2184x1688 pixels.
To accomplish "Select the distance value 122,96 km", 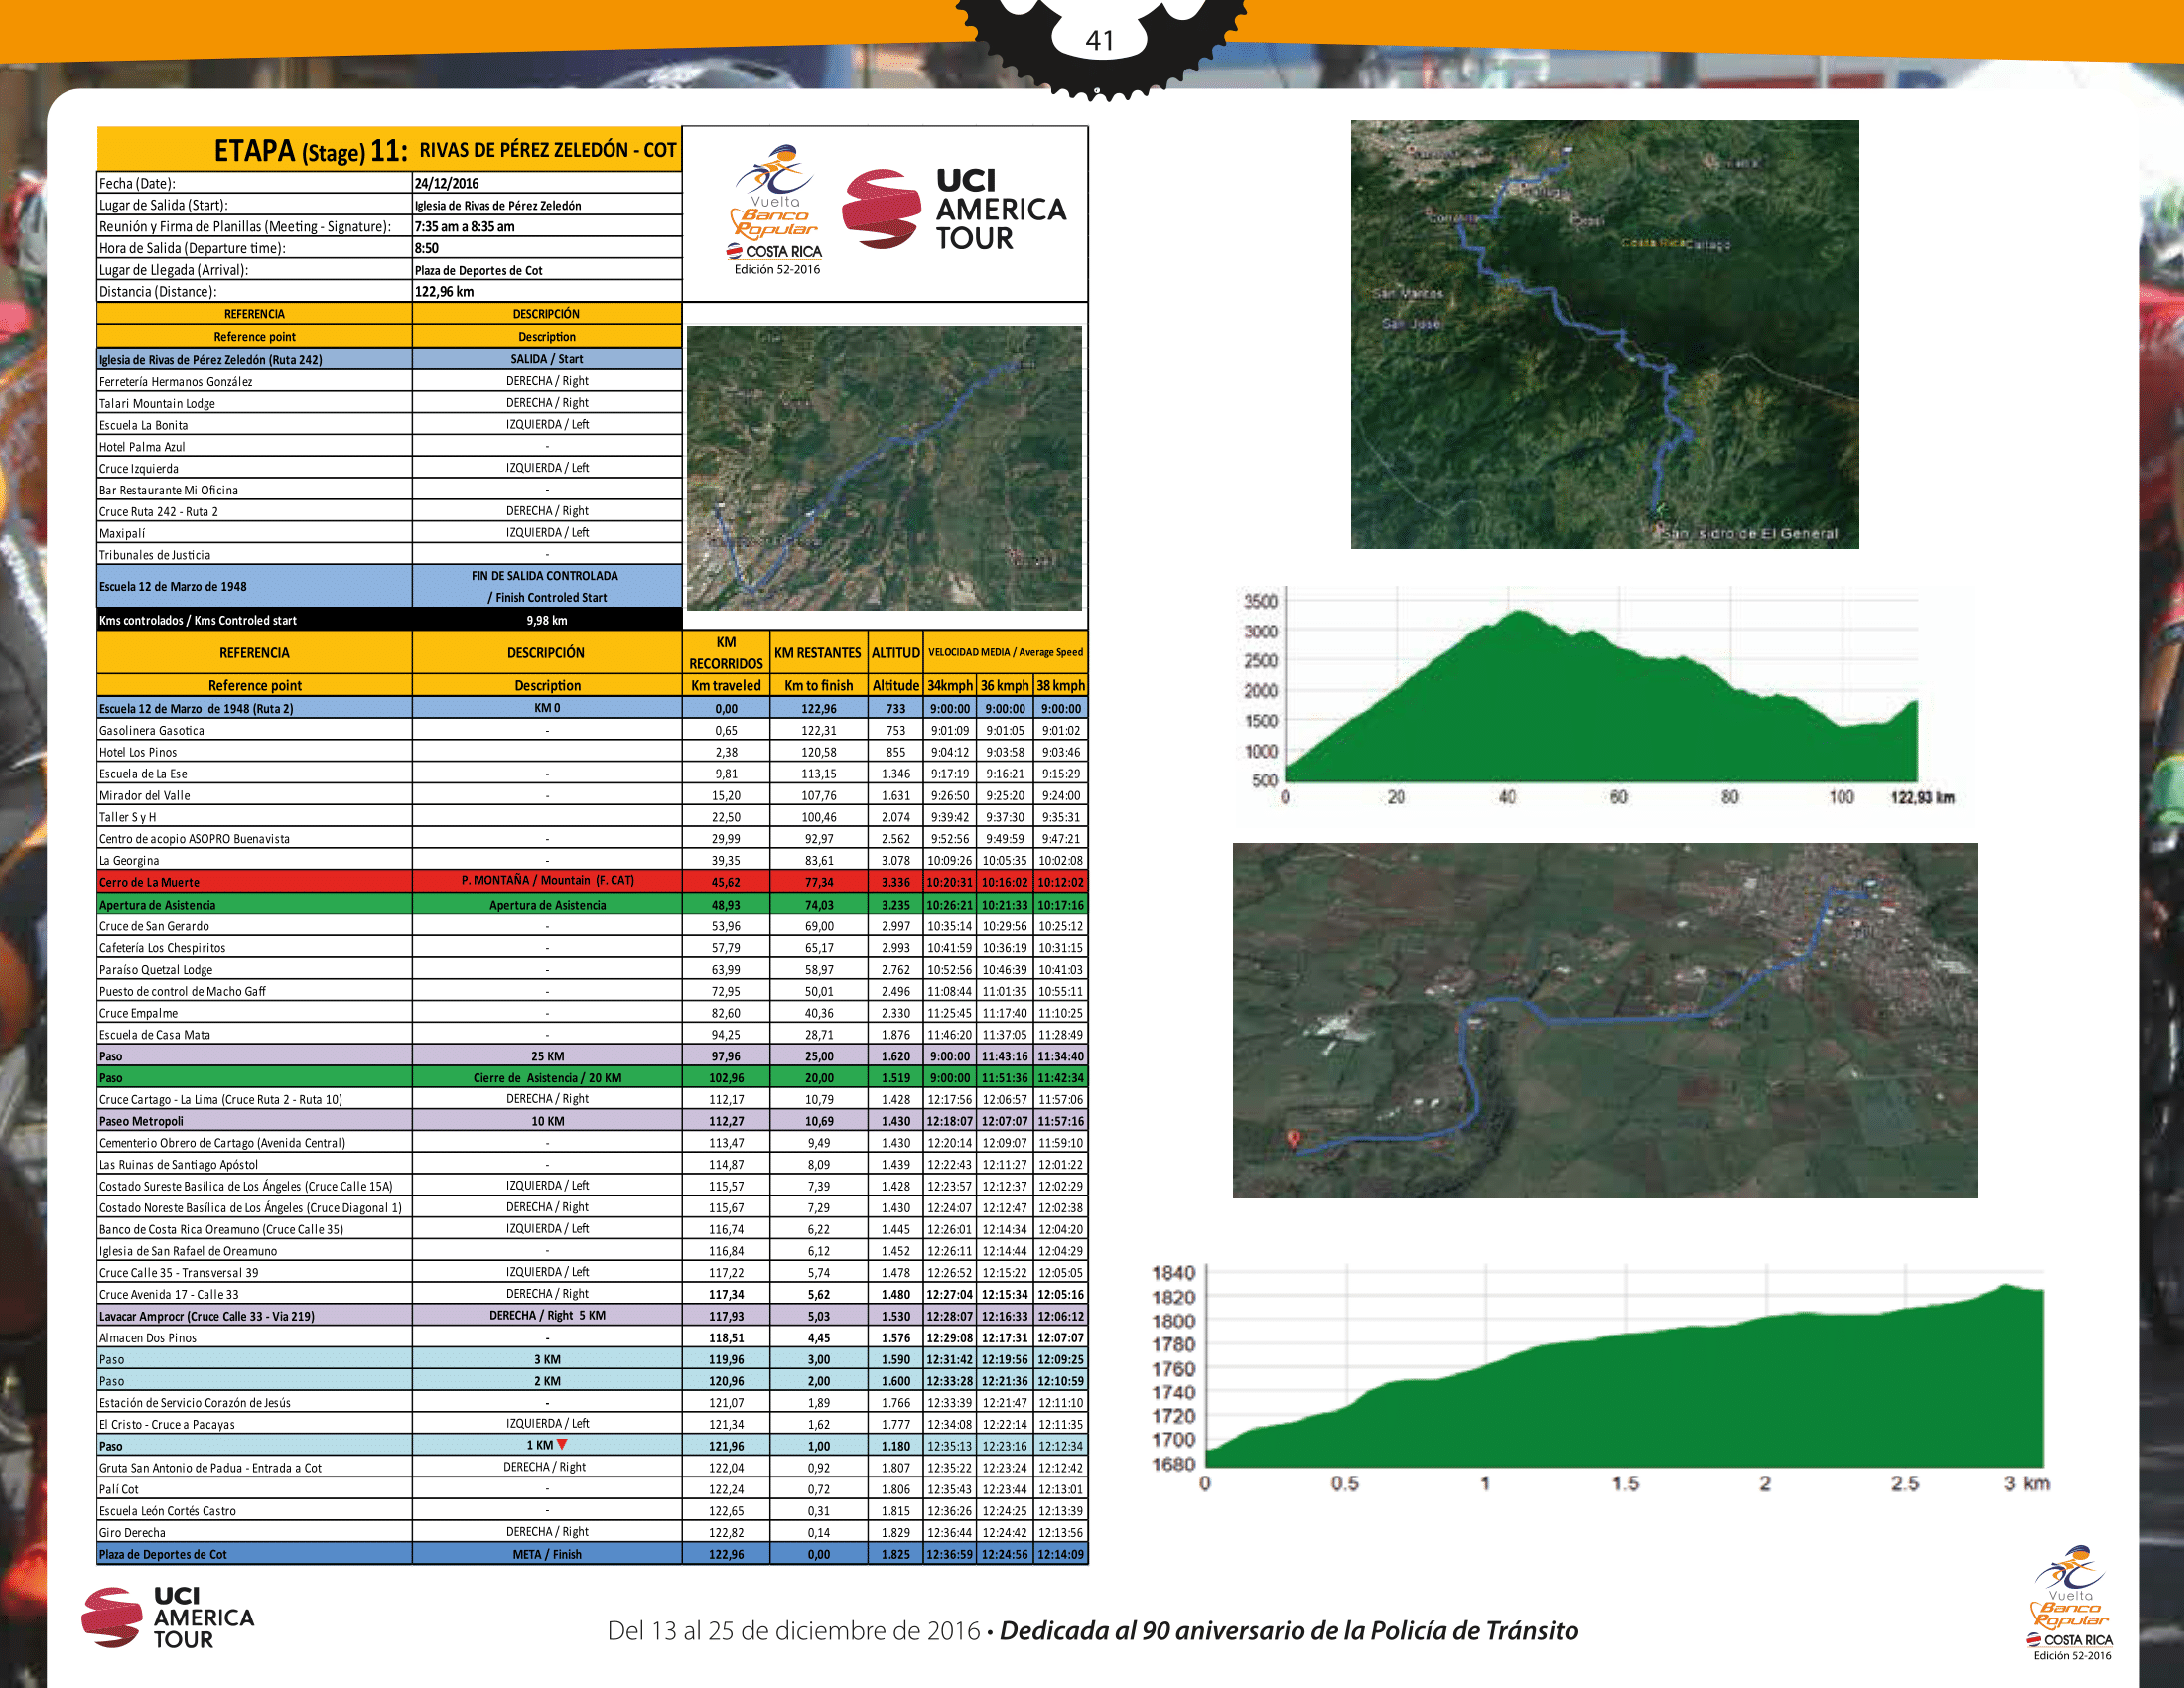I will click(x=444, y=292).
